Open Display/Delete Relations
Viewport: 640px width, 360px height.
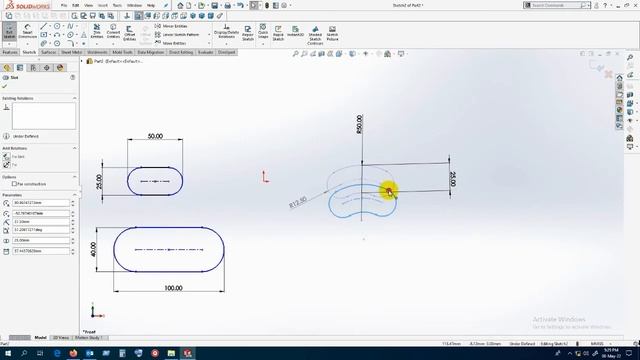pos(227,32)
